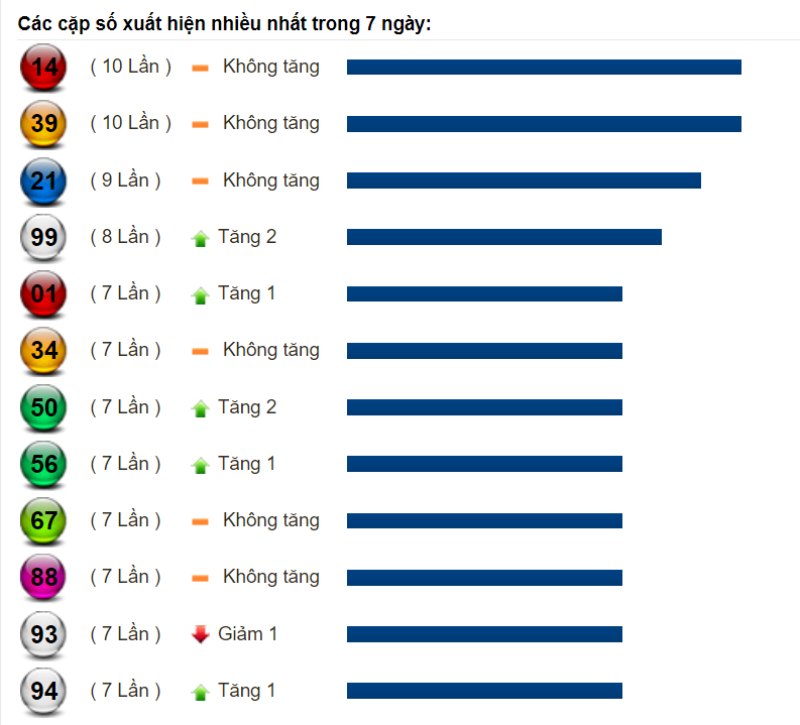Click "( 9 Lần )" count text
This screenshot has width=800, height=725.
tap(126, 181)
